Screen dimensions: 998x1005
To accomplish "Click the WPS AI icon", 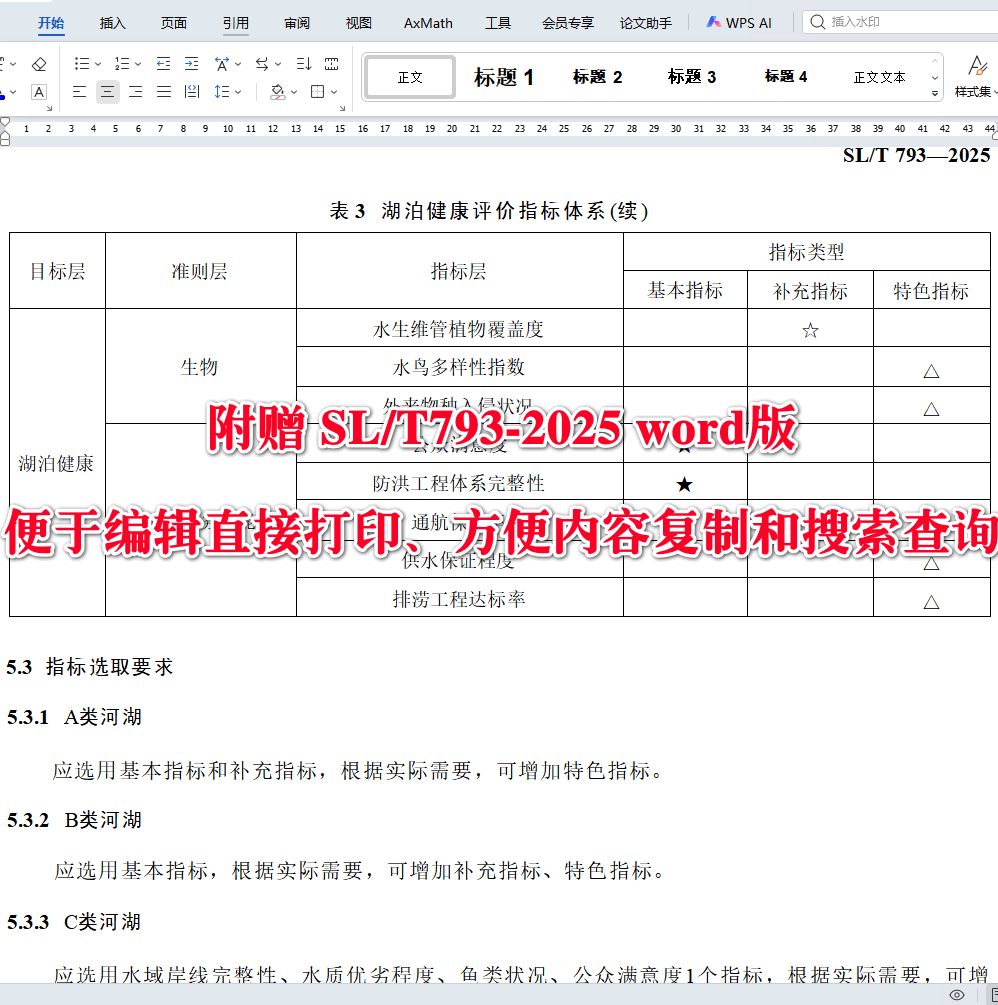I will (713, 22).
